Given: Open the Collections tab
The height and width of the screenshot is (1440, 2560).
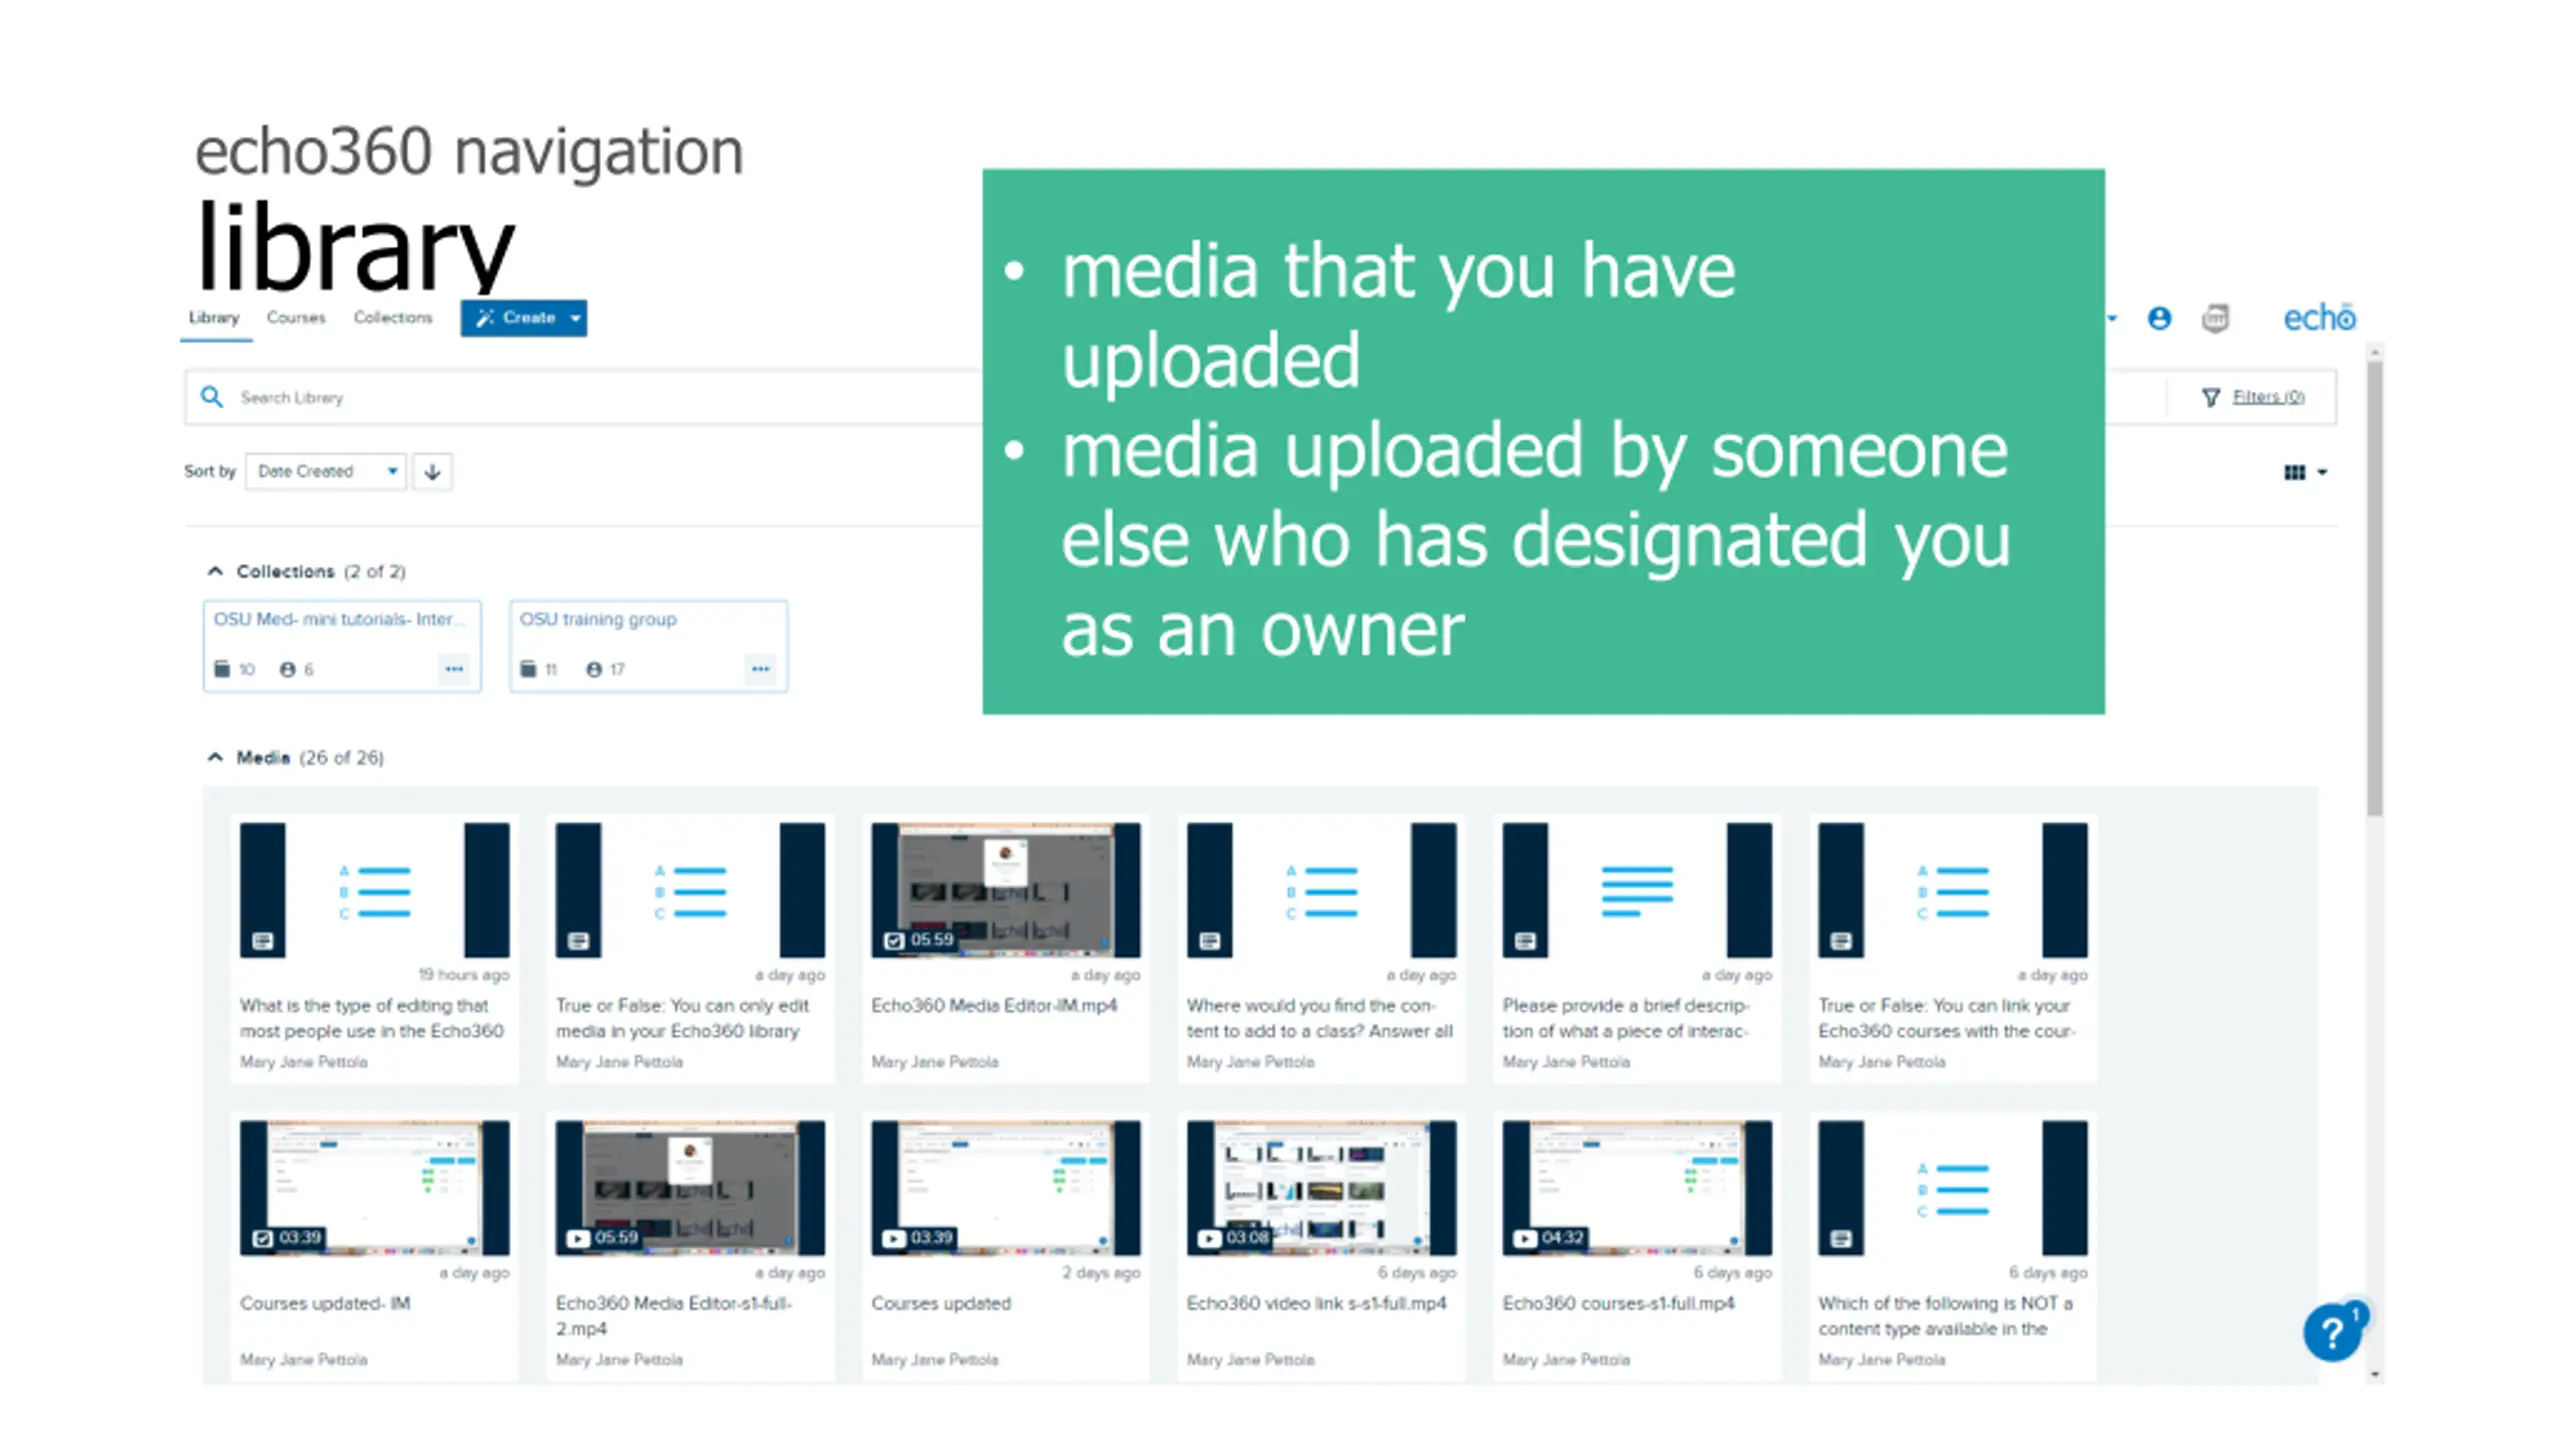Looking at the screenshot, I should (393, 318).
